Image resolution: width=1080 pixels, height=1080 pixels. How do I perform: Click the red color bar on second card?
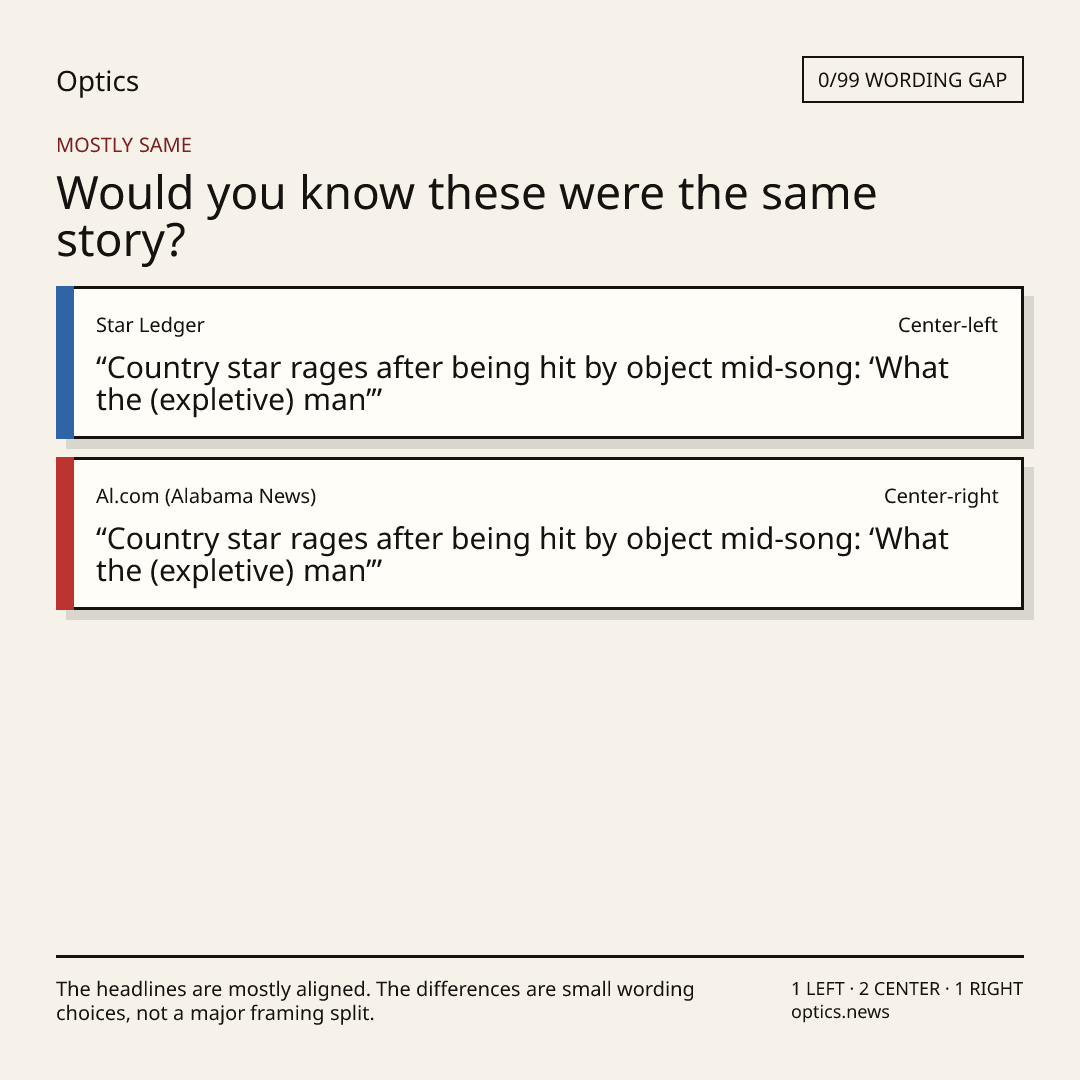[65, 533]
